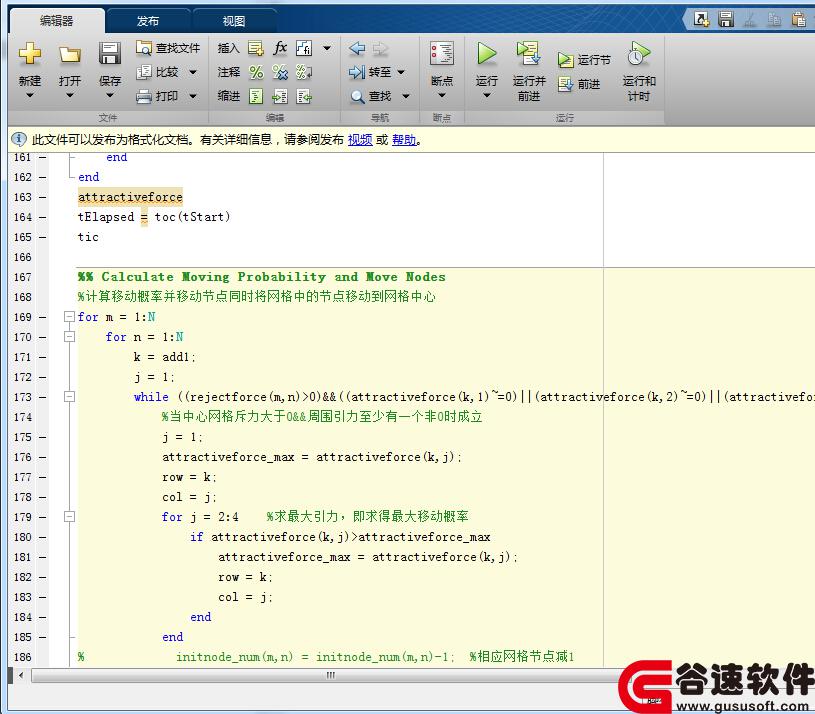Expand the 查找 dropdown arrow
The height and width of the screenshot is (714, 815).
406,96
